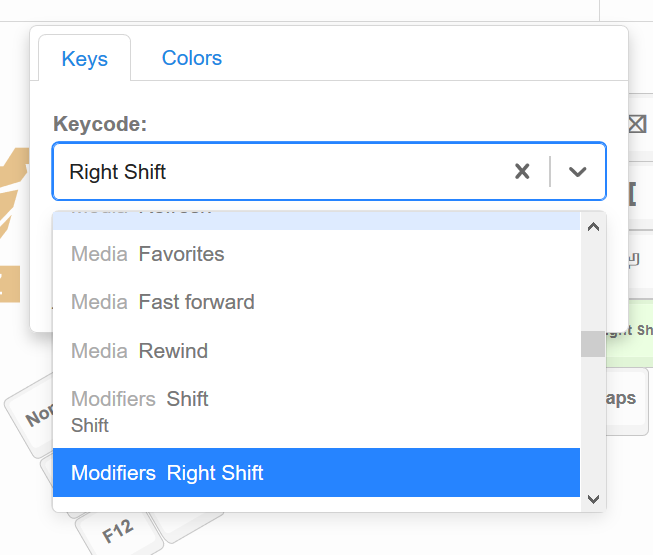Screen dimensions: 653x555
Task: Click dropdown list scroll up arrow
Action: 593,227
